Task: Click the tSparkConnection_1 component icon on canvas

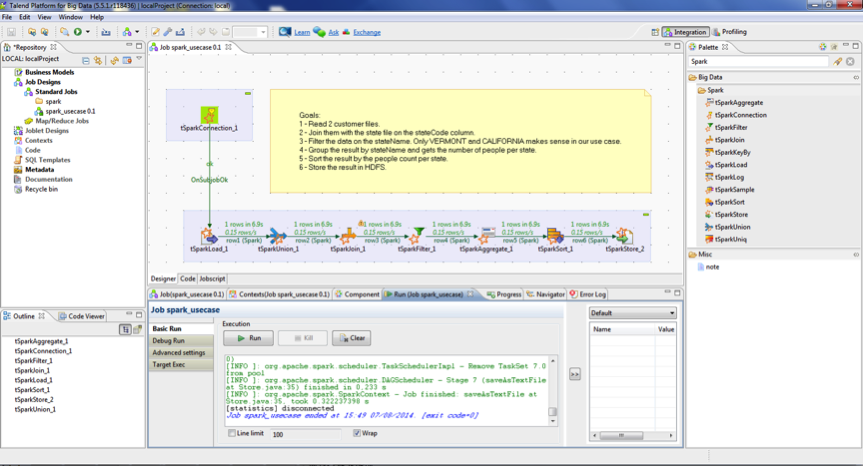Action: (210, 113)
